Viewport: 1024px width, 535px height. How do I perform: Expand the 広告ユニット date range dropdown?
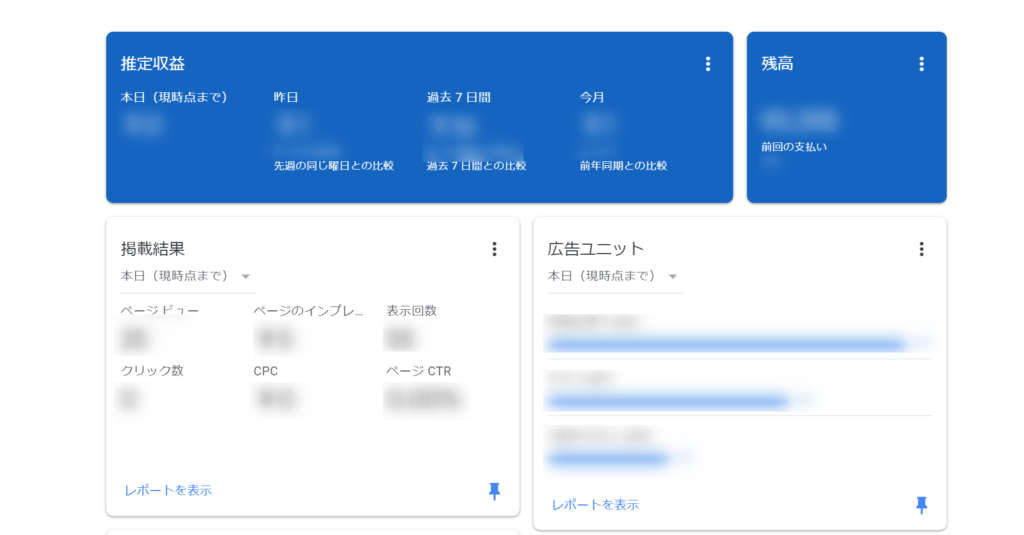click(x=615, y=276)
